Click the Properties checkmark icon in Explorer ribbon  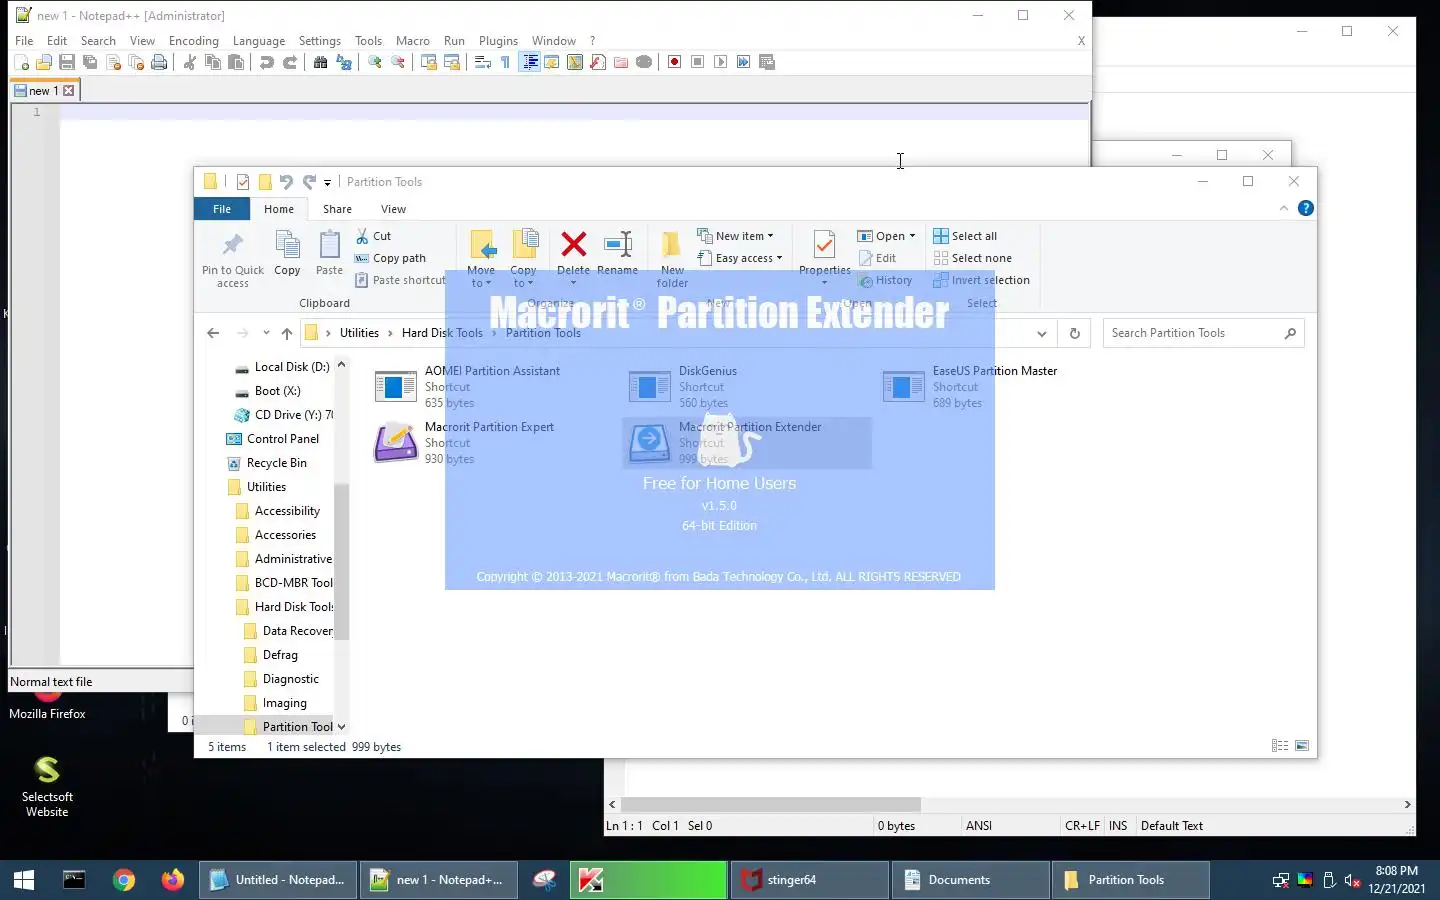pos(824,244)
